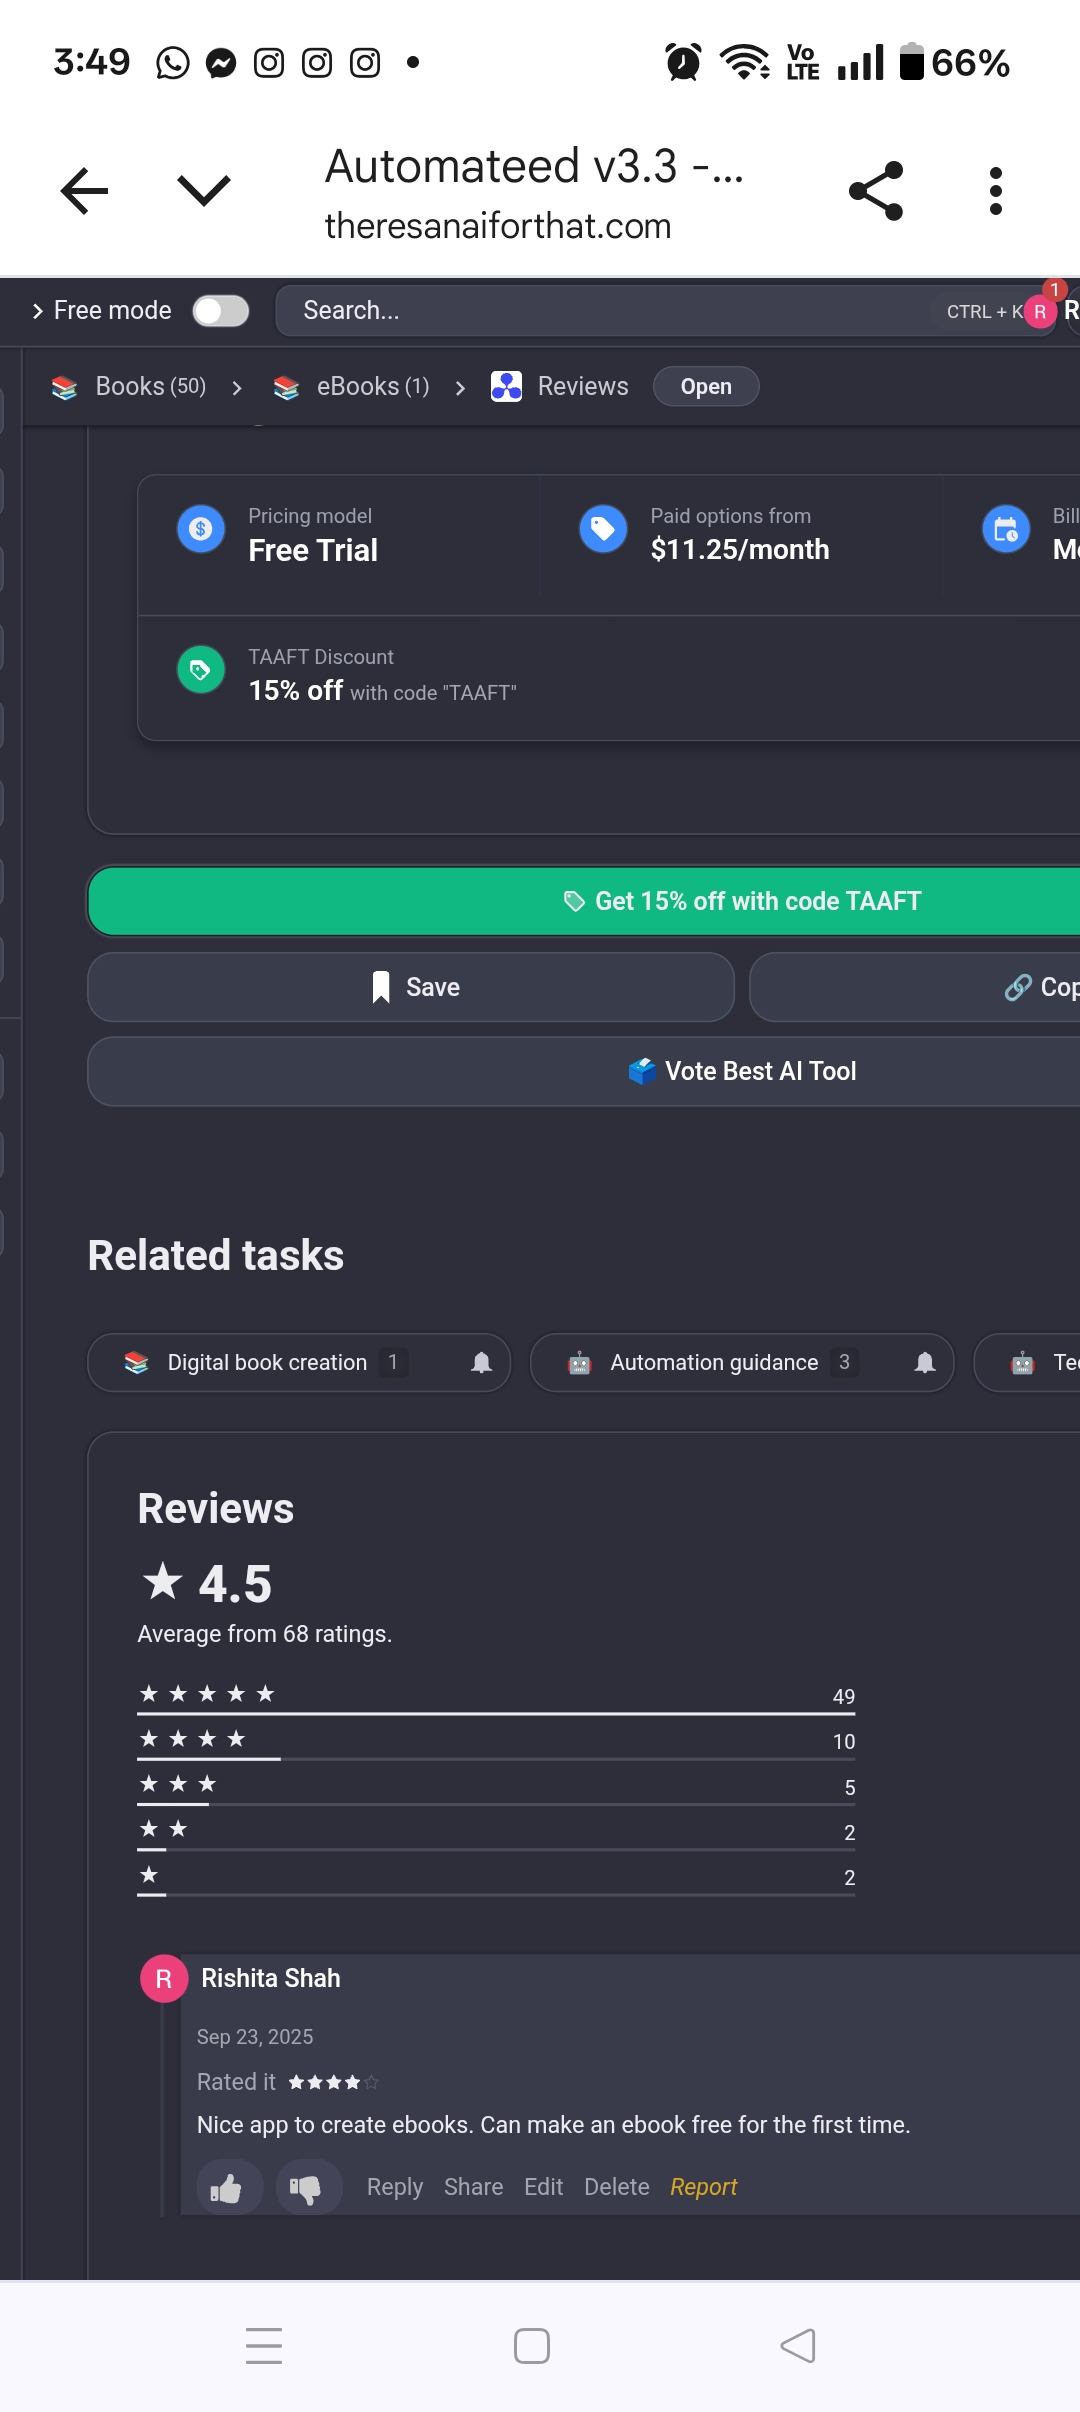This screenshot has width=1080, height=2412.
Task: Expand the page options chevron
Action: (204, 190)
